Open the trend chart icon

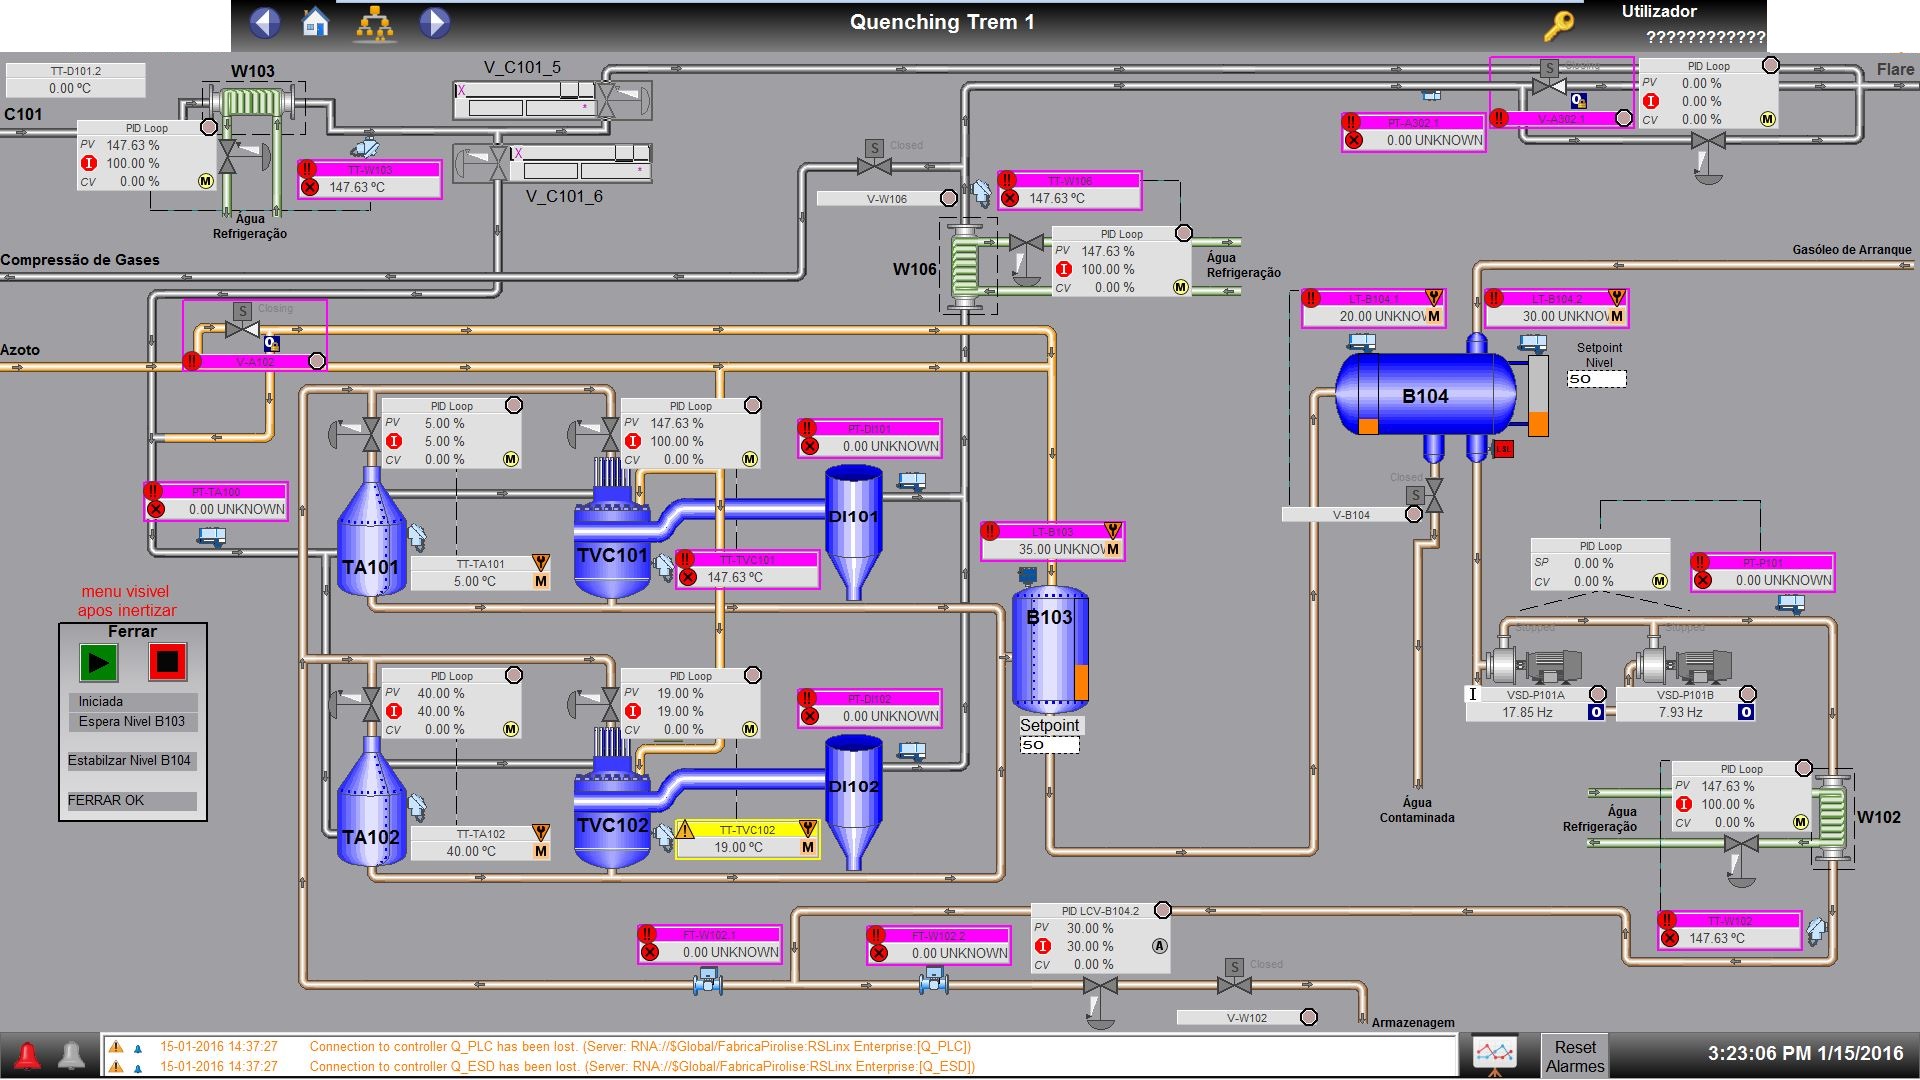tap(1495, 1054)
